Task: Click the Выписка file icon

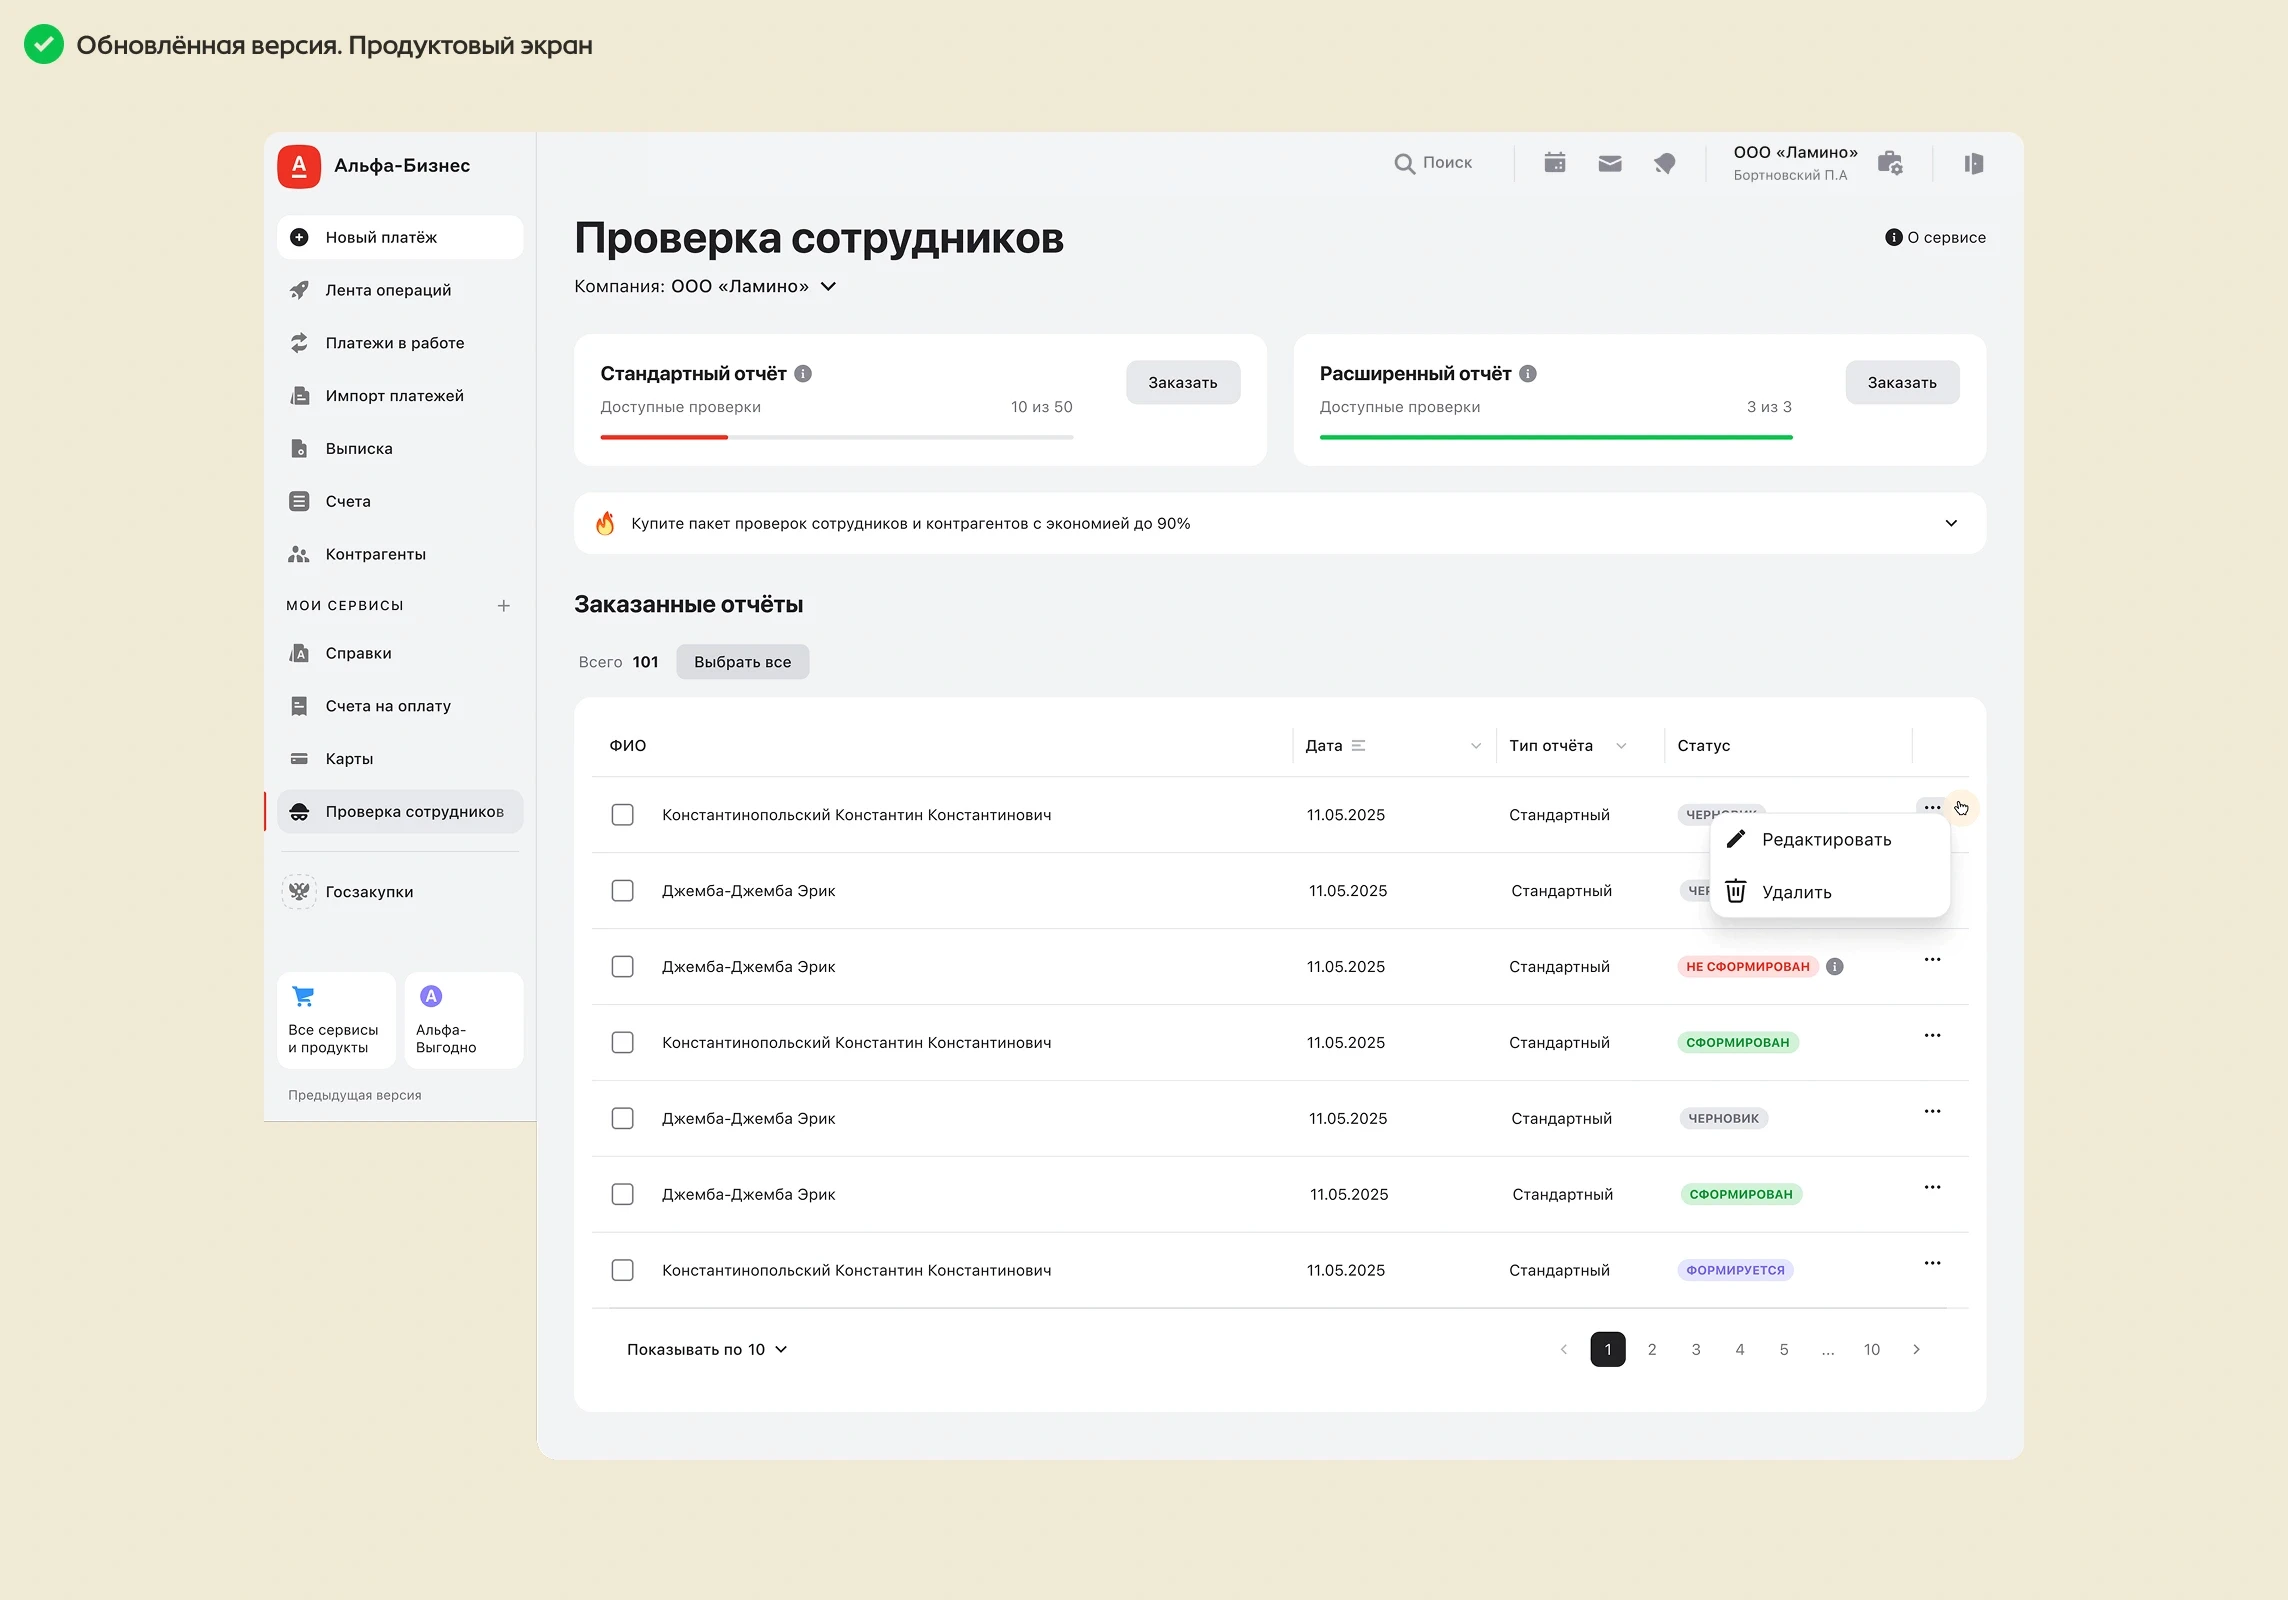Action: click(x=299, y=449)
